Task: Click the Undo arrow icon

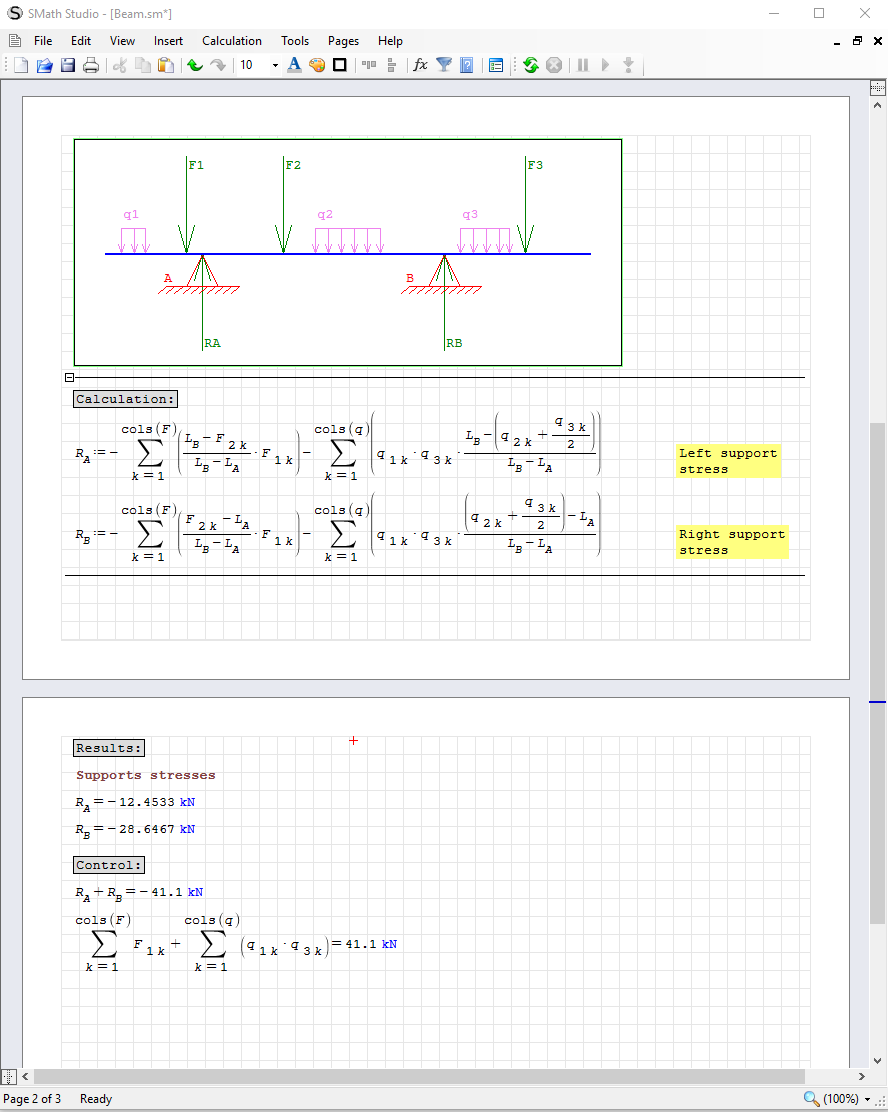Action: click(x=194, y=65)
